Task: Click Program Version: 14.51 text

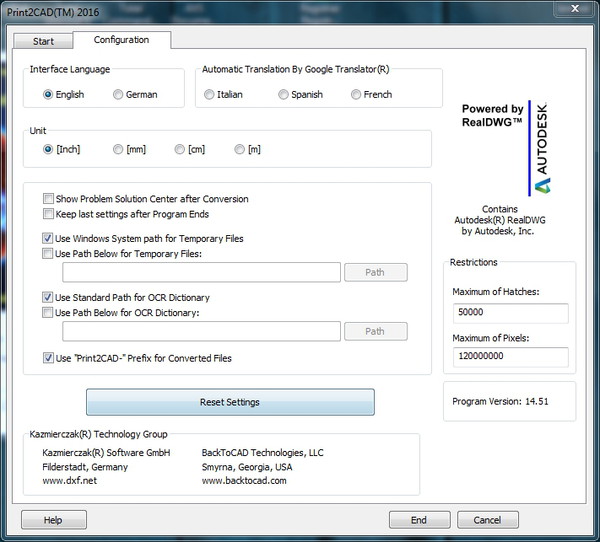Action: click(500, 402)
